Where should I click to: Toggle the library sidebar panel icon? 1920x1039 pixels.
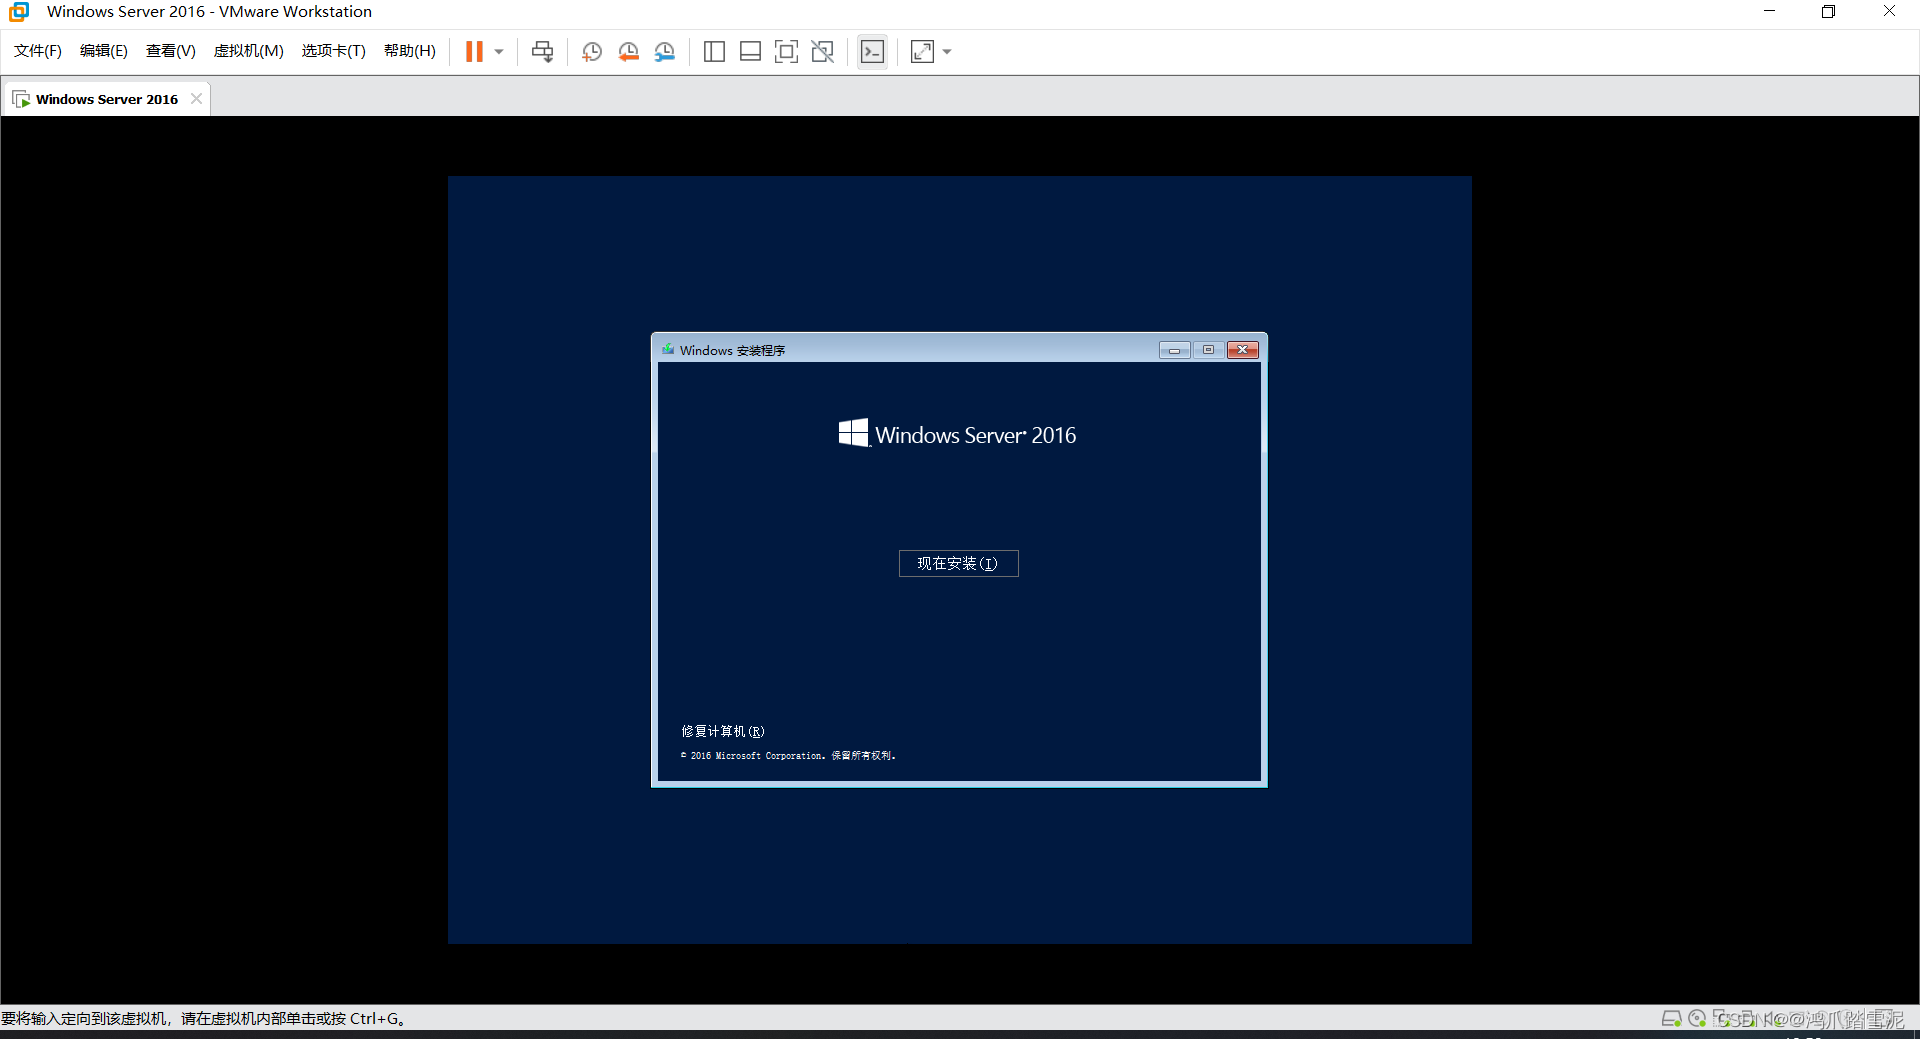[714, 51]
